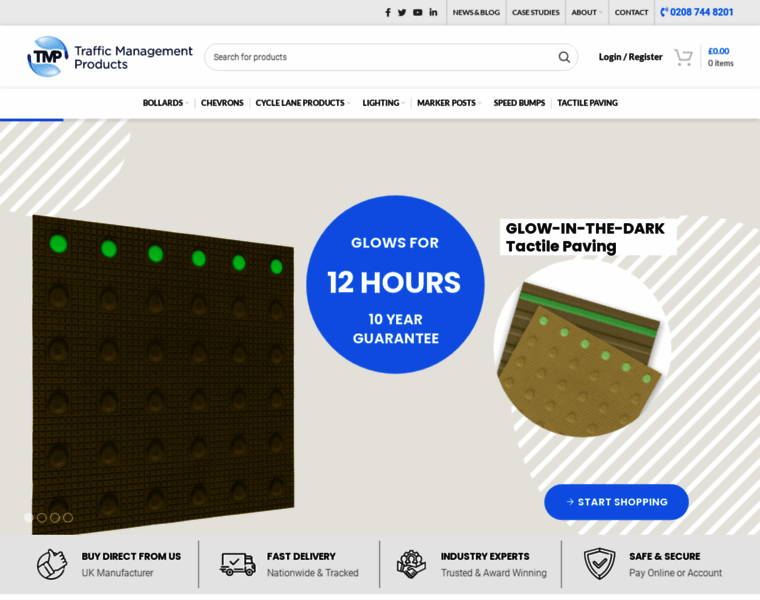Click the Traffic Management Products name
Viewport: 760px width, 600px height.
(x=133, y=57)
